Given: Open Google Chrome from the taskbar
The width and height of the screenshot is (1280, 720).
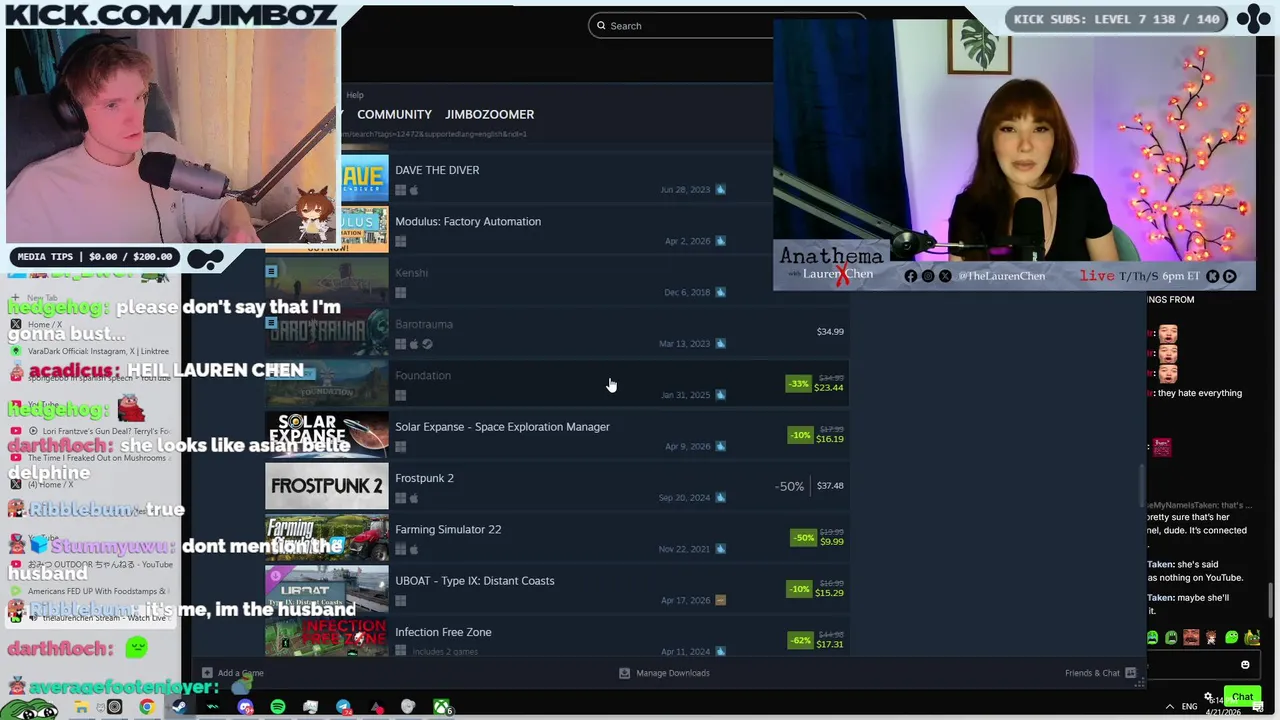Looking at the screenshot, I should 147,707.
